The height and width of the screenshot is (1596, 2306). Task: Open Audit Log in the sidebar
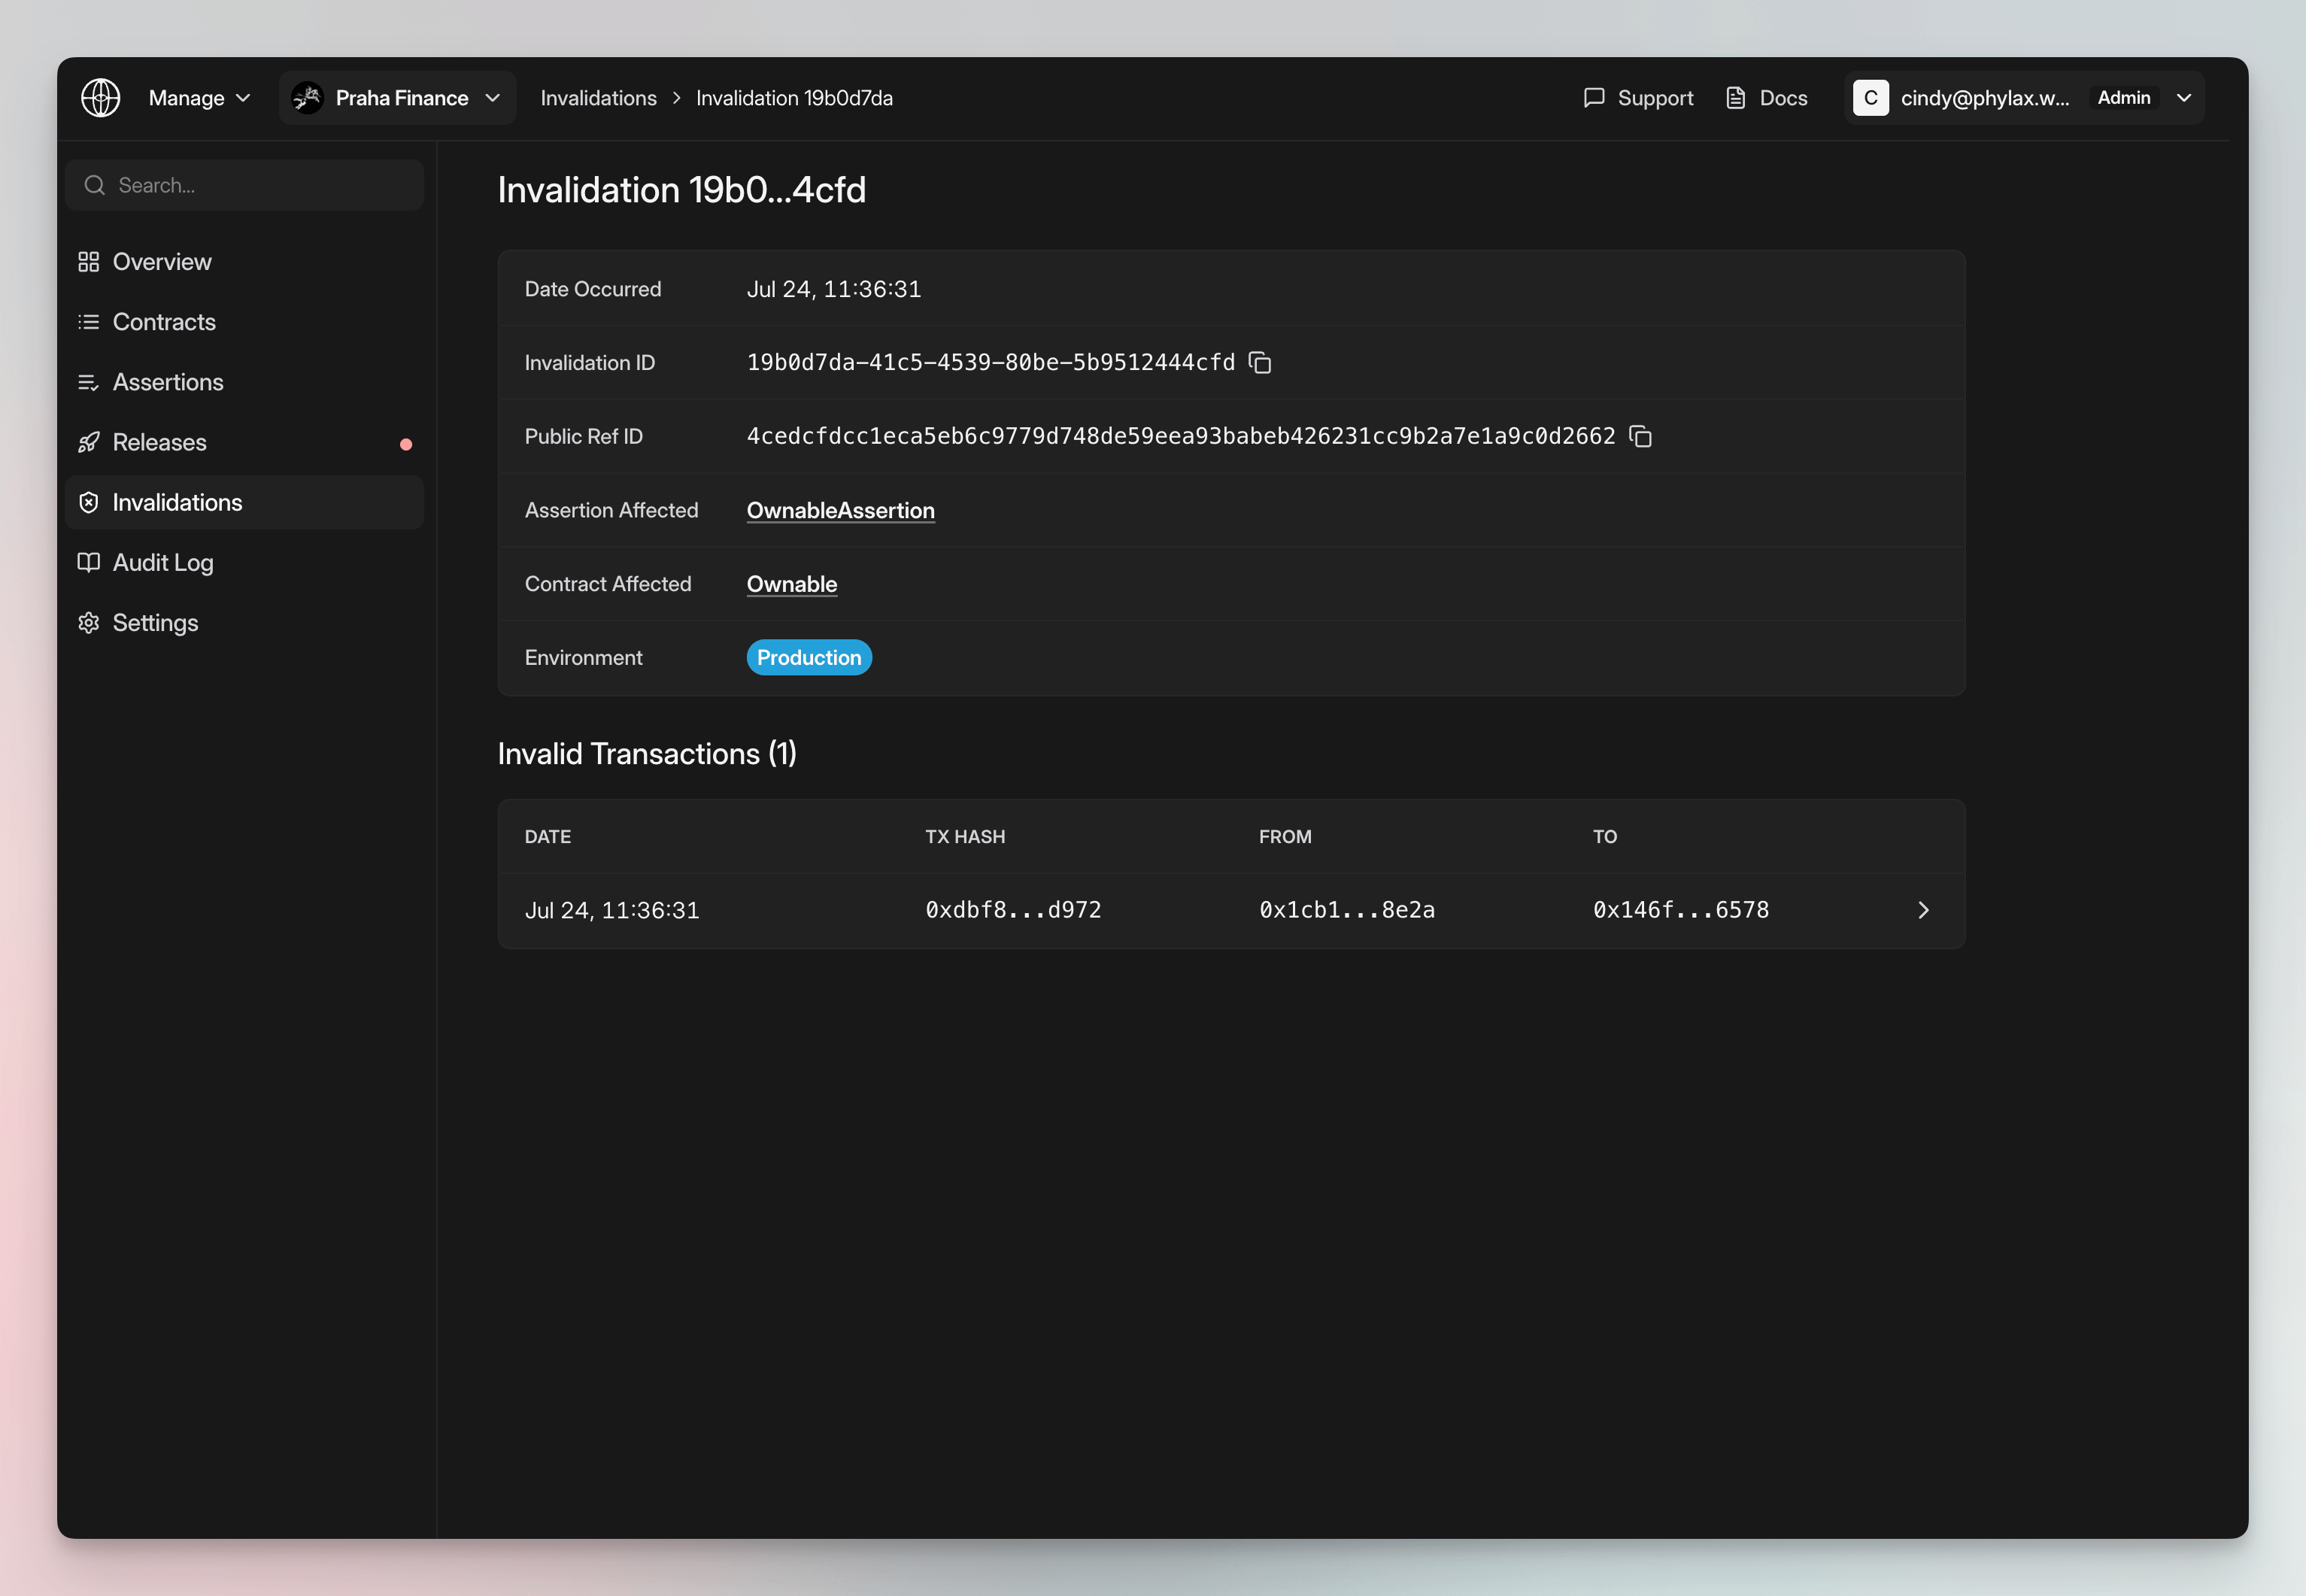tap(244, 562)
